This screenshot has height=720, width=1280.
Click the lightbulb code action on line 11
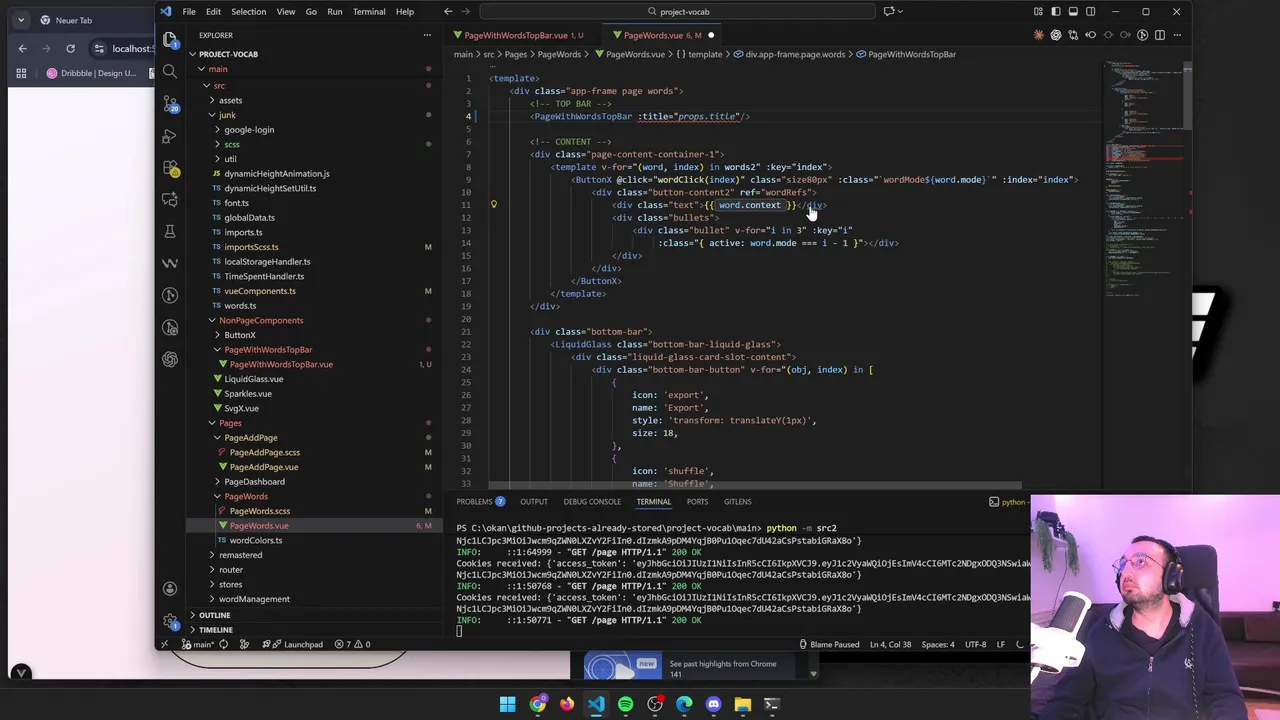click(x=493, y=204)
